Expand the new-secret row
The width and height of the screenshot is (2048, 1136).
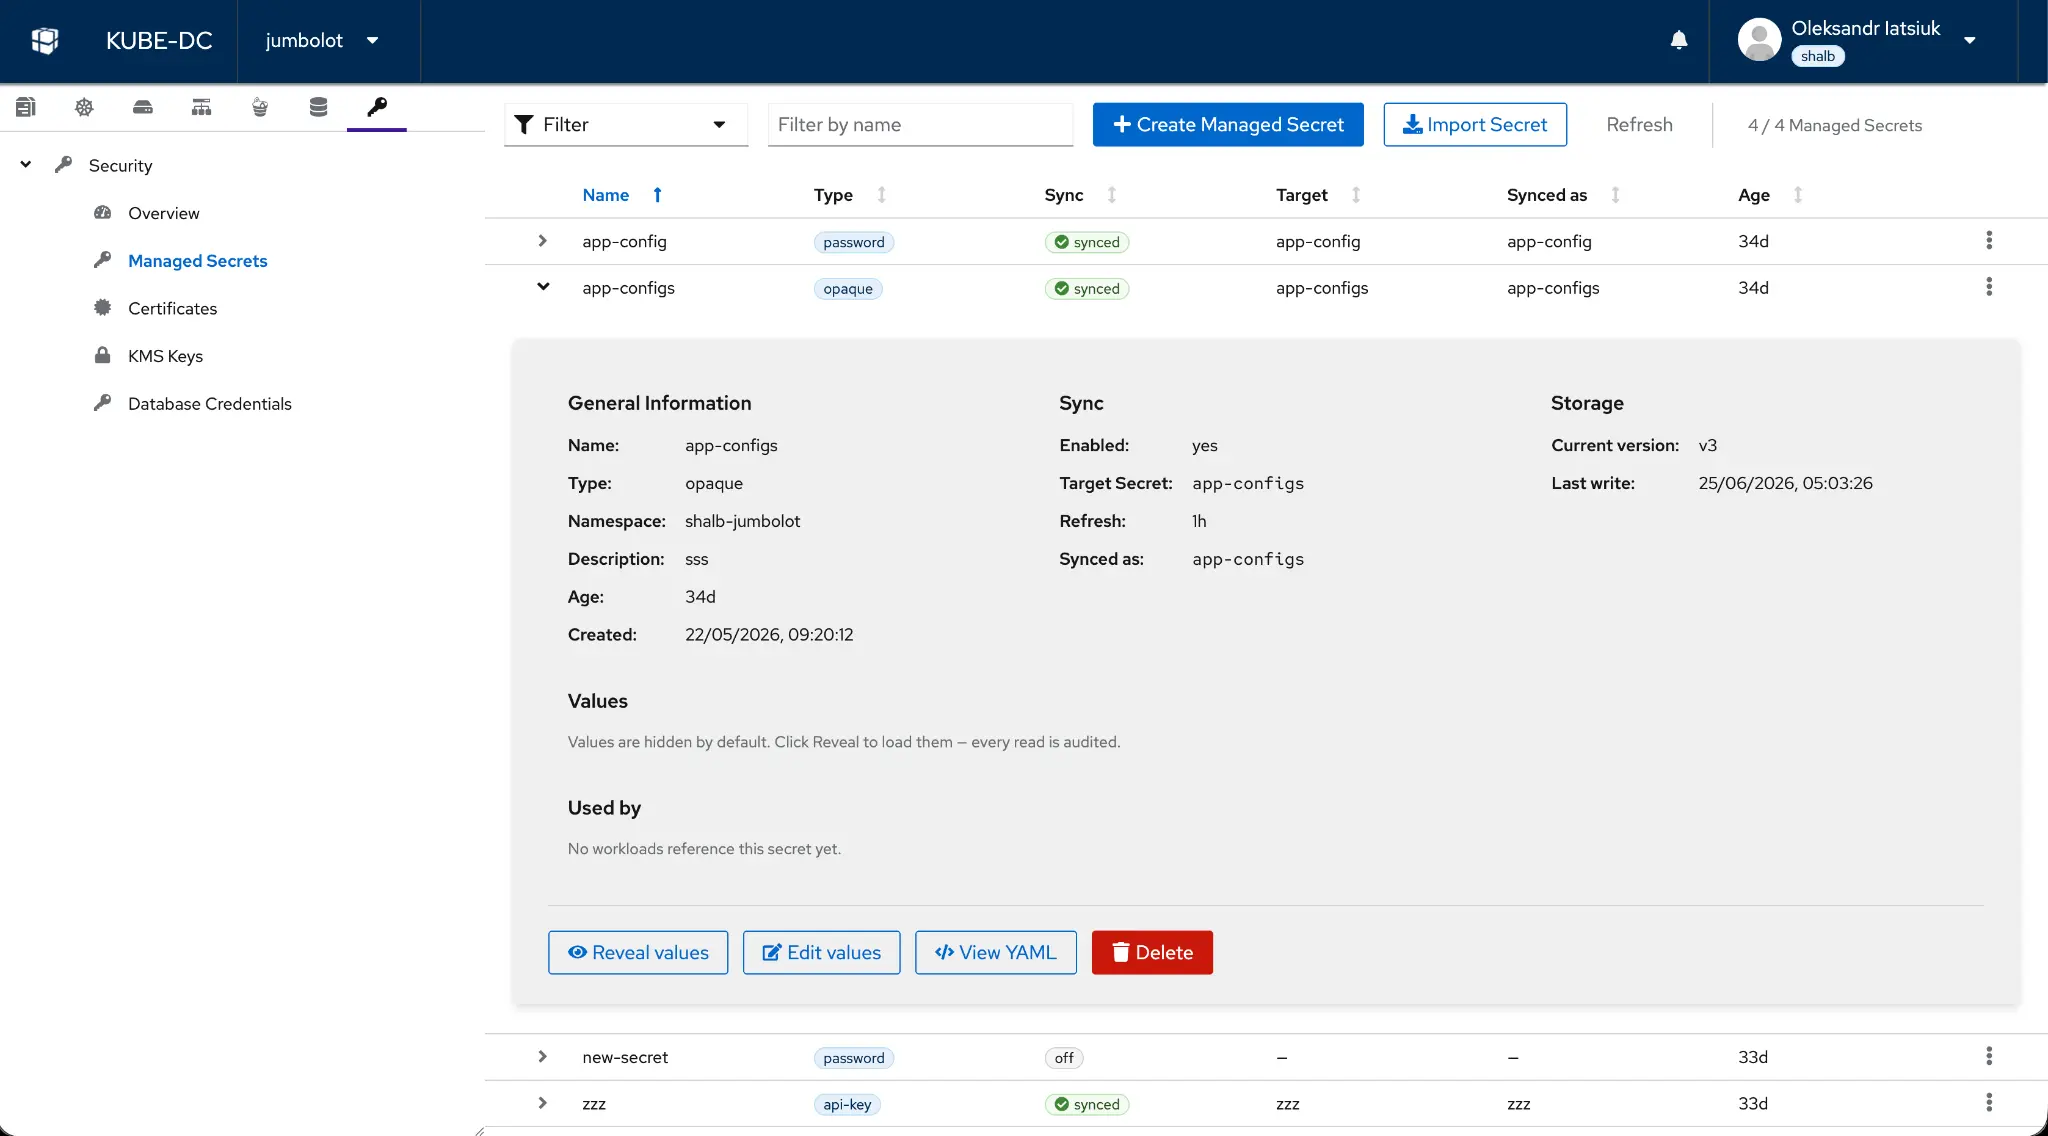542,1057
